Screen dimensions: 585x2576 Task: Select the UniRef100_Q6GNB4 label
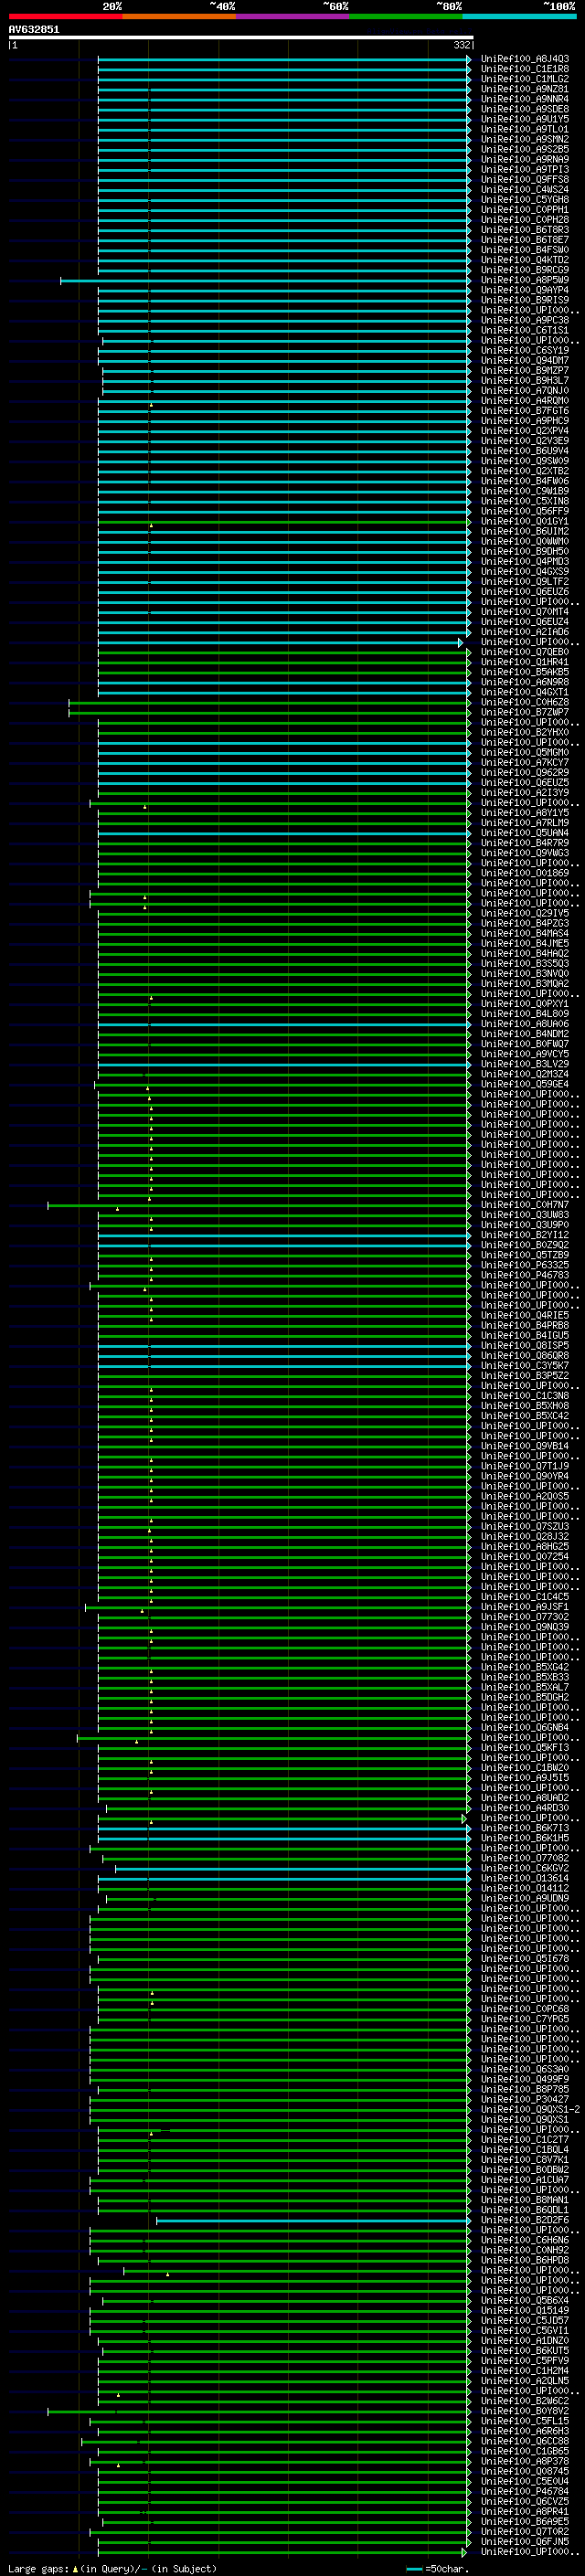coord(525,1728)
